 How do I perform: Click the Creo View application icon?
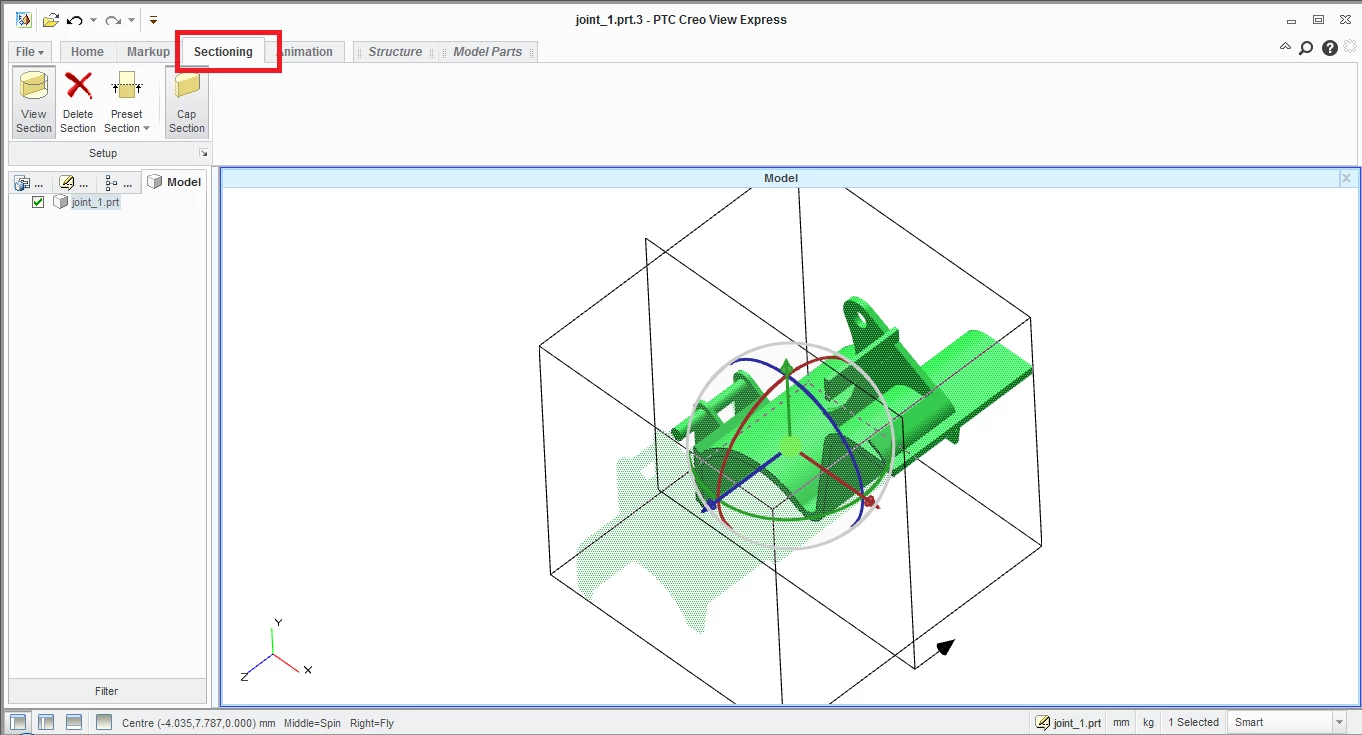pos(23,19)
